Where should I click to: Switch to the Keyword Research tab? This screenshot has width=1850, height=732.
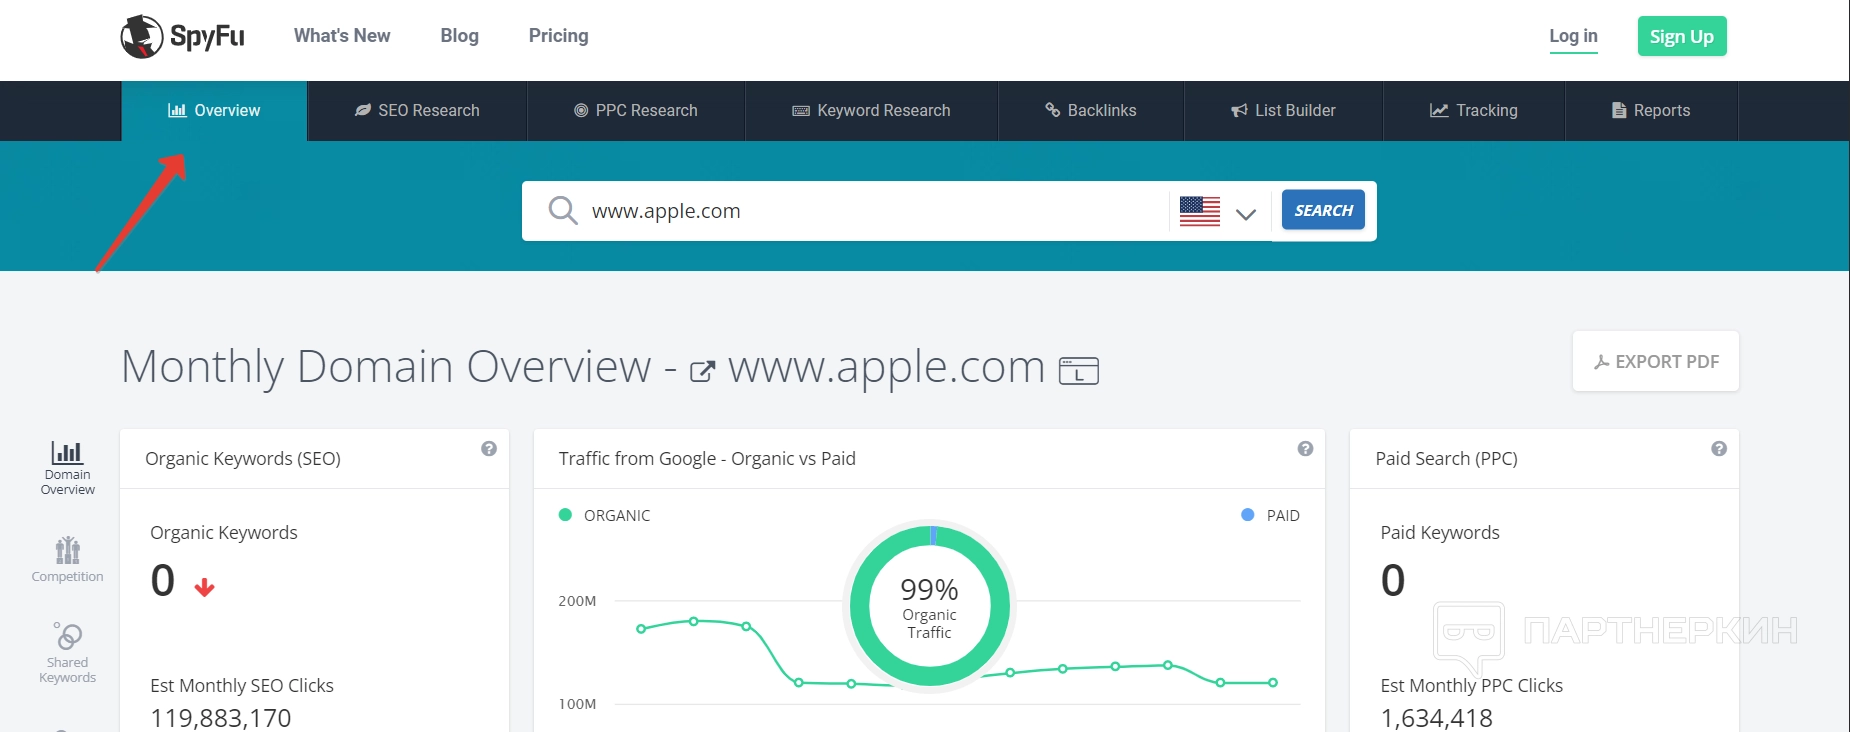click(871, 111)
